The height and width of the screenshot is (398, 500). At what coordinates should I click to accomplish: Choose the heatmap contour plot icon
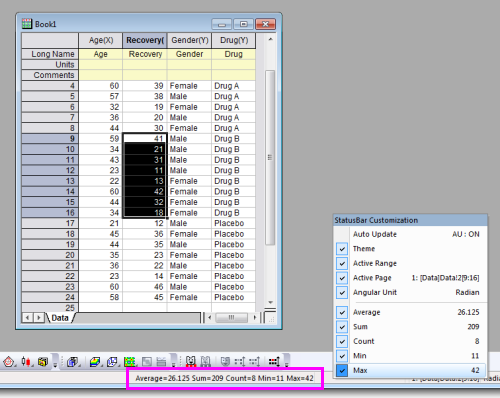pyautogui.click(x=129, y=362)
